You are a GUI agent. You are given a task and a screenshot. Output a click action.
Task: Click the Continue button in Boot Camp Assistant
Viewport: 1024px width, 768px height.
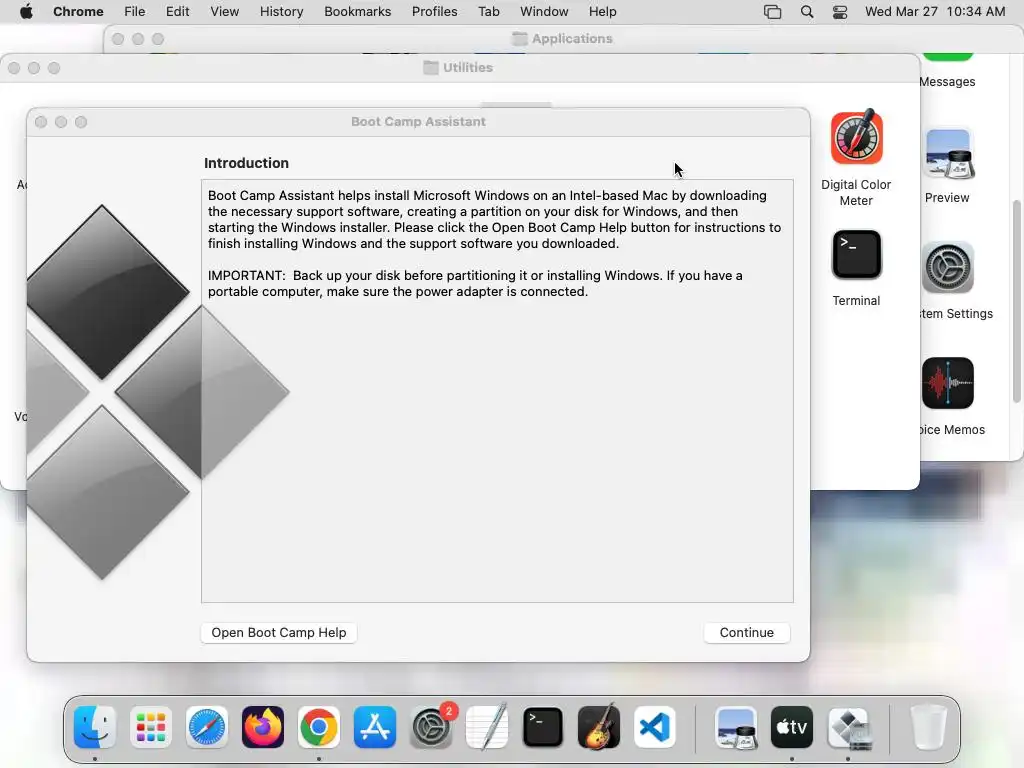point(746,632)
